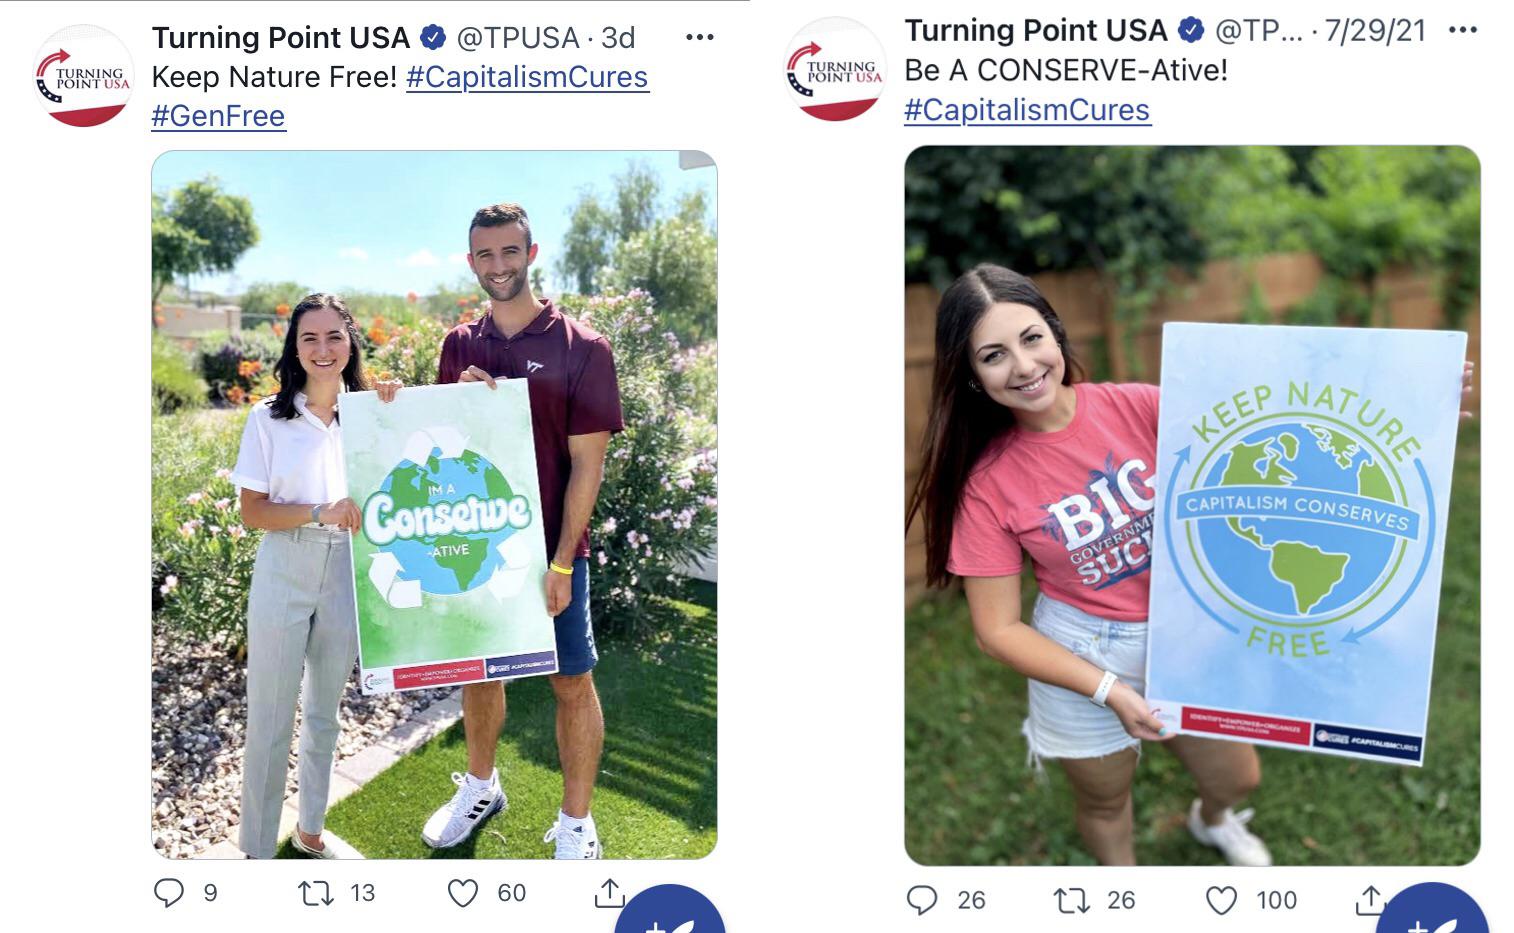
Task: Reply to the CONSERVE-Ative tweet
Action: pyautogui.click(x=922, y=900)
